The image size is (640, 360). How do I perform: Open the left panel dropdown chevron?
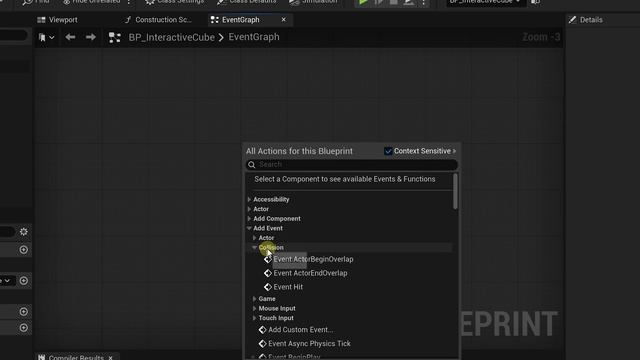7,281
